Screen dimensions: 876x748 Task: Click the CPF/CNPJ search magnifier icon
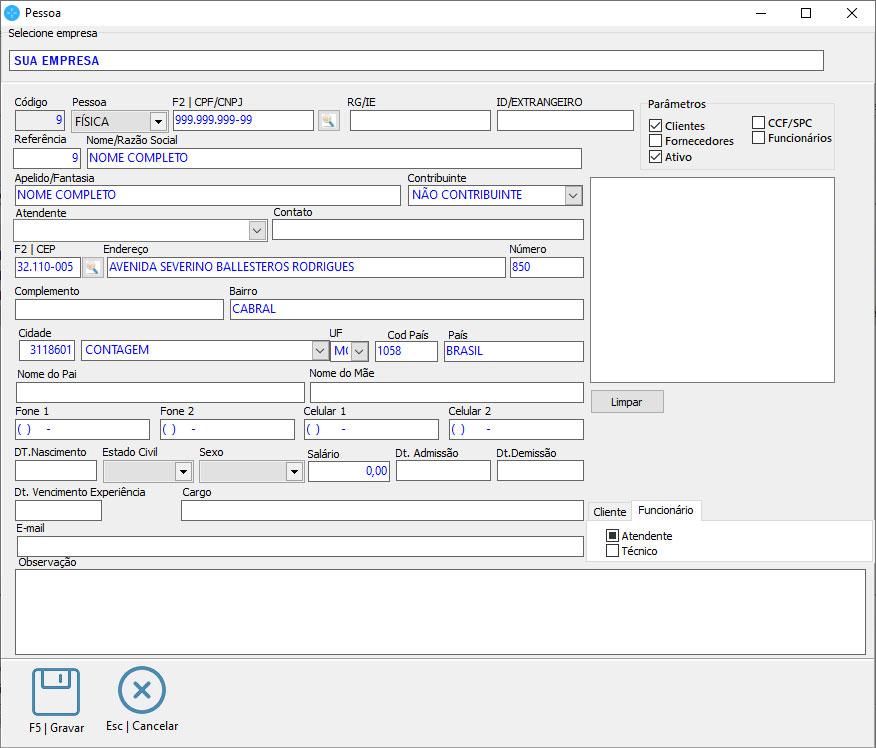click(x=328, y=121)
